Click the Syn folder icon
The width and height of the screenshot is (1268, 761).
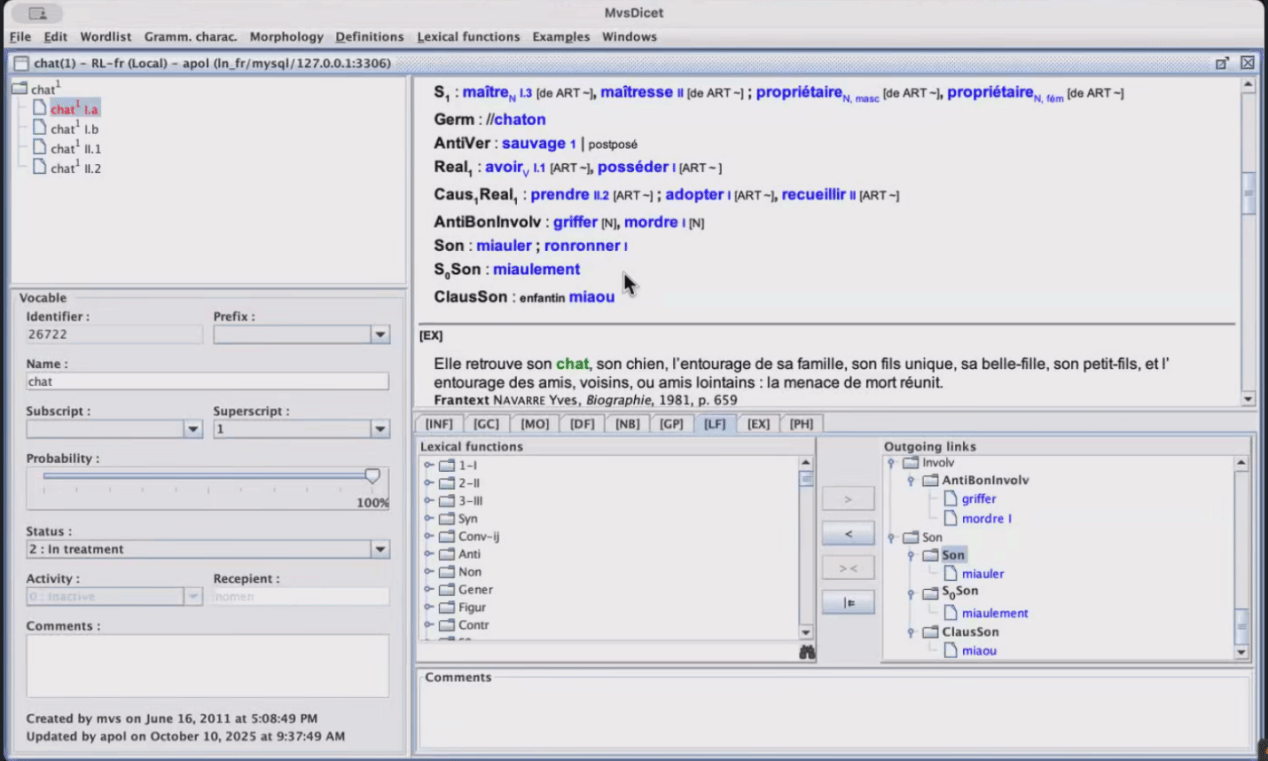[446, 519]
